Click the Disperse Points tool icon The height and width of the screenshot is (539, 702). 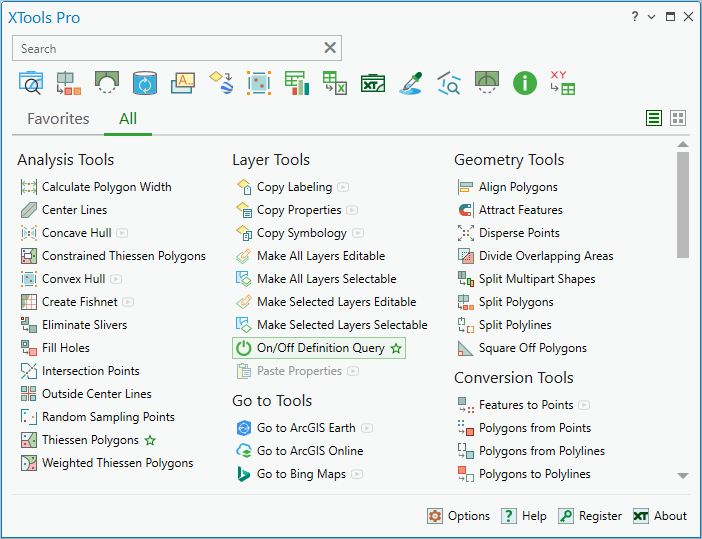[466, 233]
